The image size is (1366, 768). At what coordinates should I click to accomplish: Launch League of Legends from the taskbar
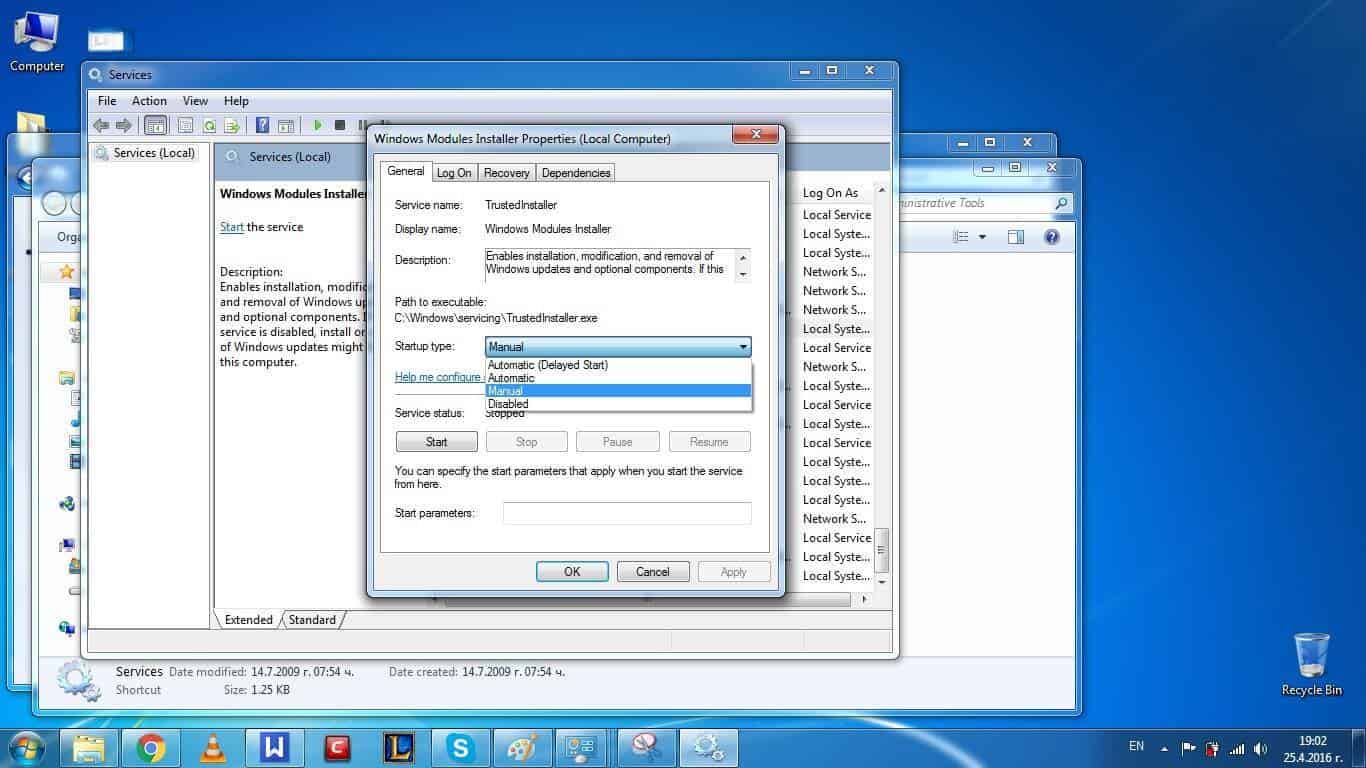pyautogui.click(x=398, y=747)
